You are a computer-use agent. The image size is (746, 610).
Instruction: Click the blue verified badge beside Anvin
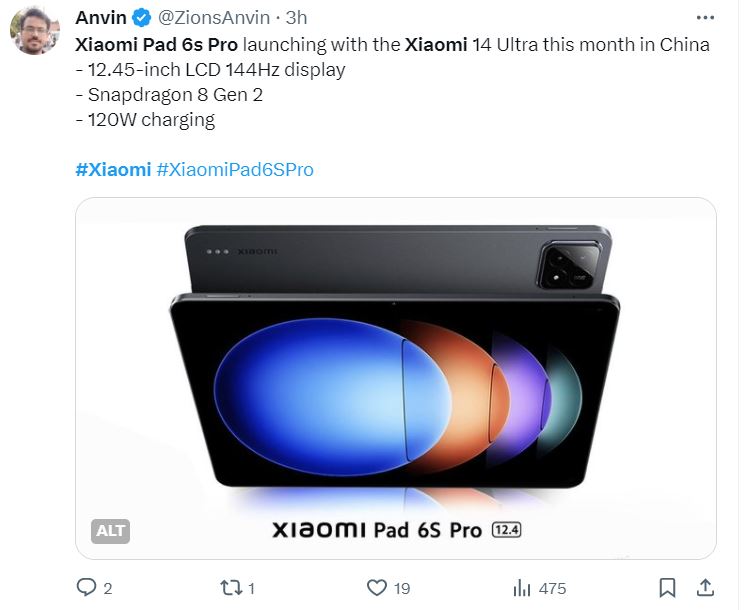tap(144, 18)
